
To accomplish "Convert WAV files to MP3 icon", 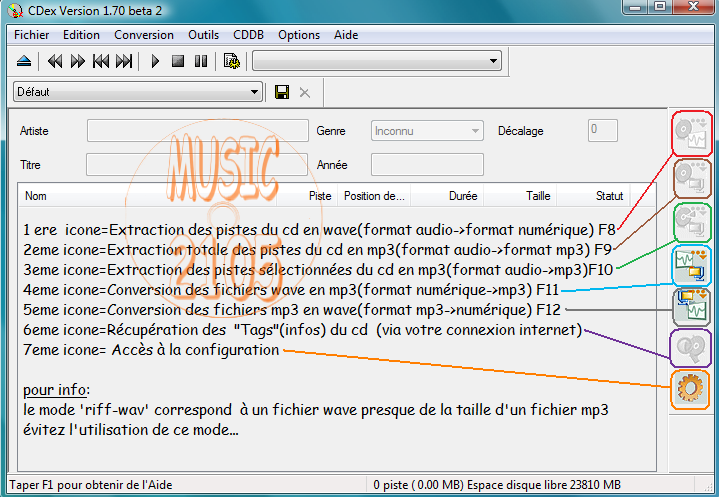I will tap(691, 265).
